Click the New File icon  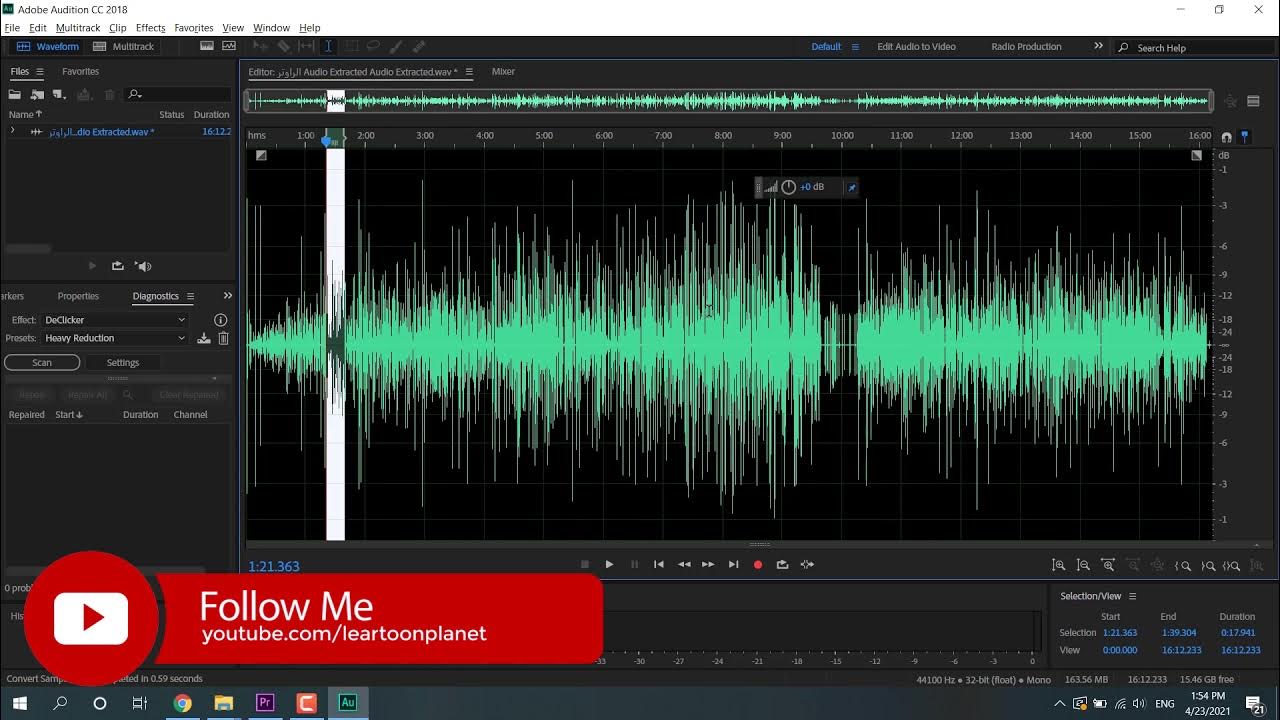tap(59, 94)
